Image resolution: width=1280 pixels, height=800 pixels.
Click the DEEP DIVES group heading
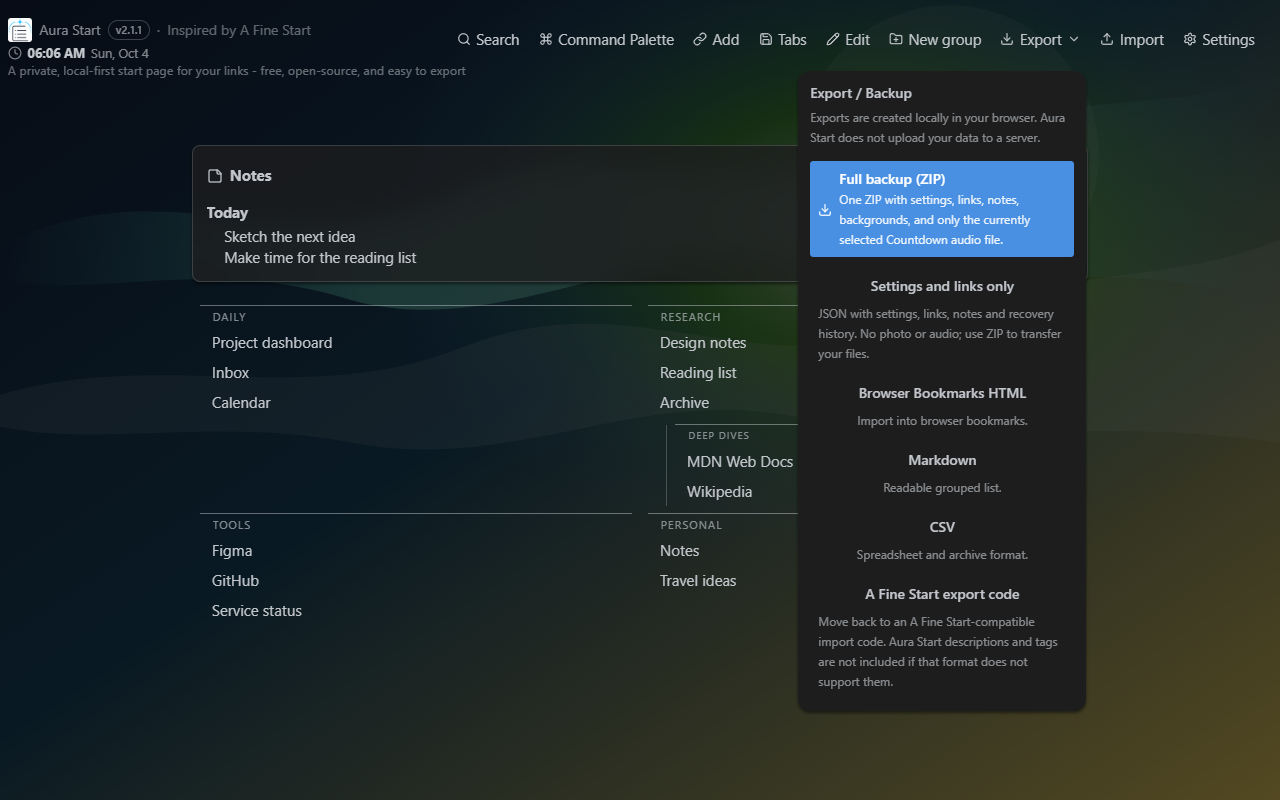pyautogui.click(x=719, y=436)
